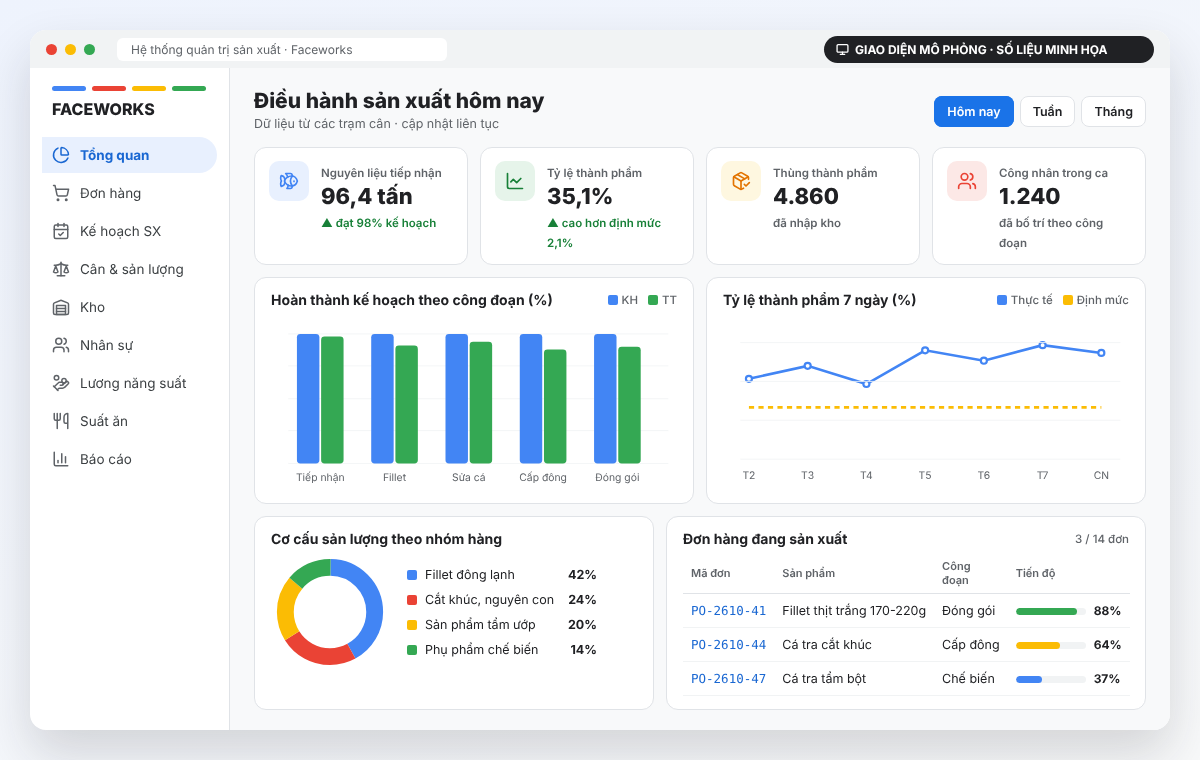Click the green TT legend swatch
1200x760 pixels.
pyautogui.click(x=653, y=300)
